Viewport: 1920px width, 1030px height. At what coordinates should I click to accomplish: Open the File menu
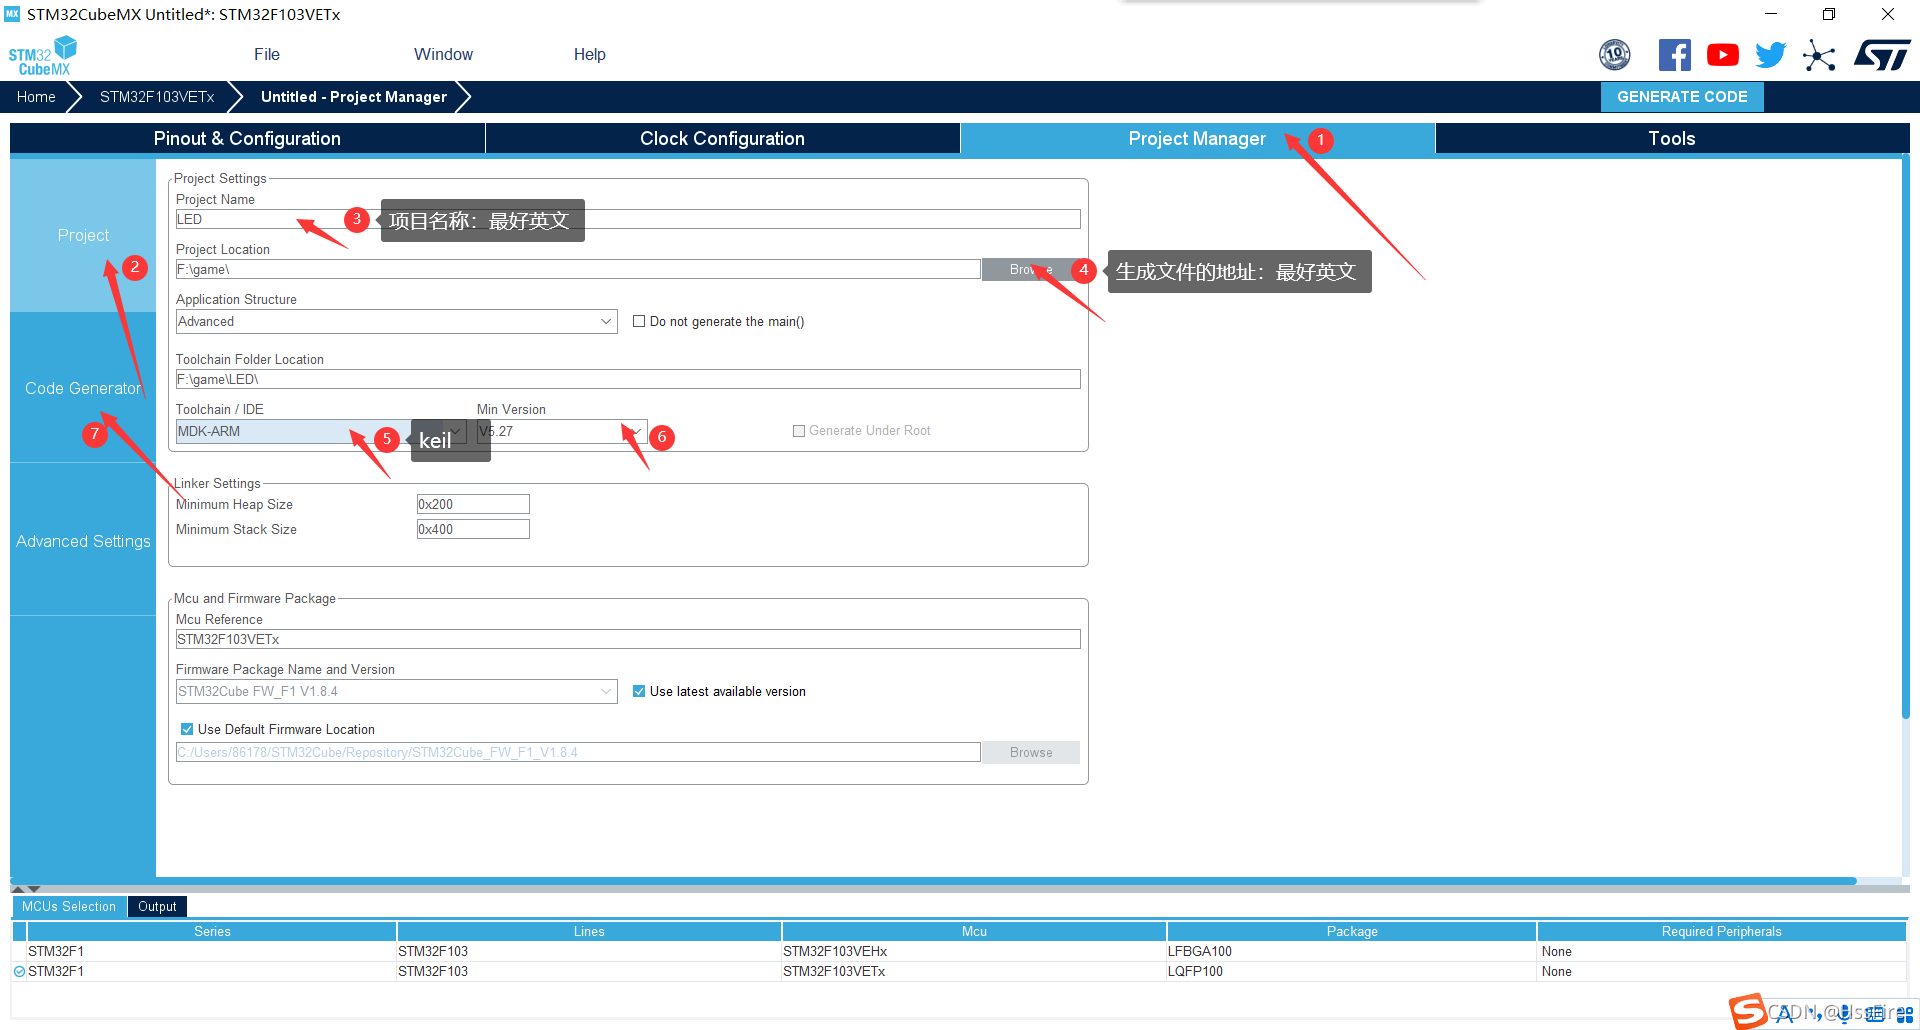tap(267, 54)
